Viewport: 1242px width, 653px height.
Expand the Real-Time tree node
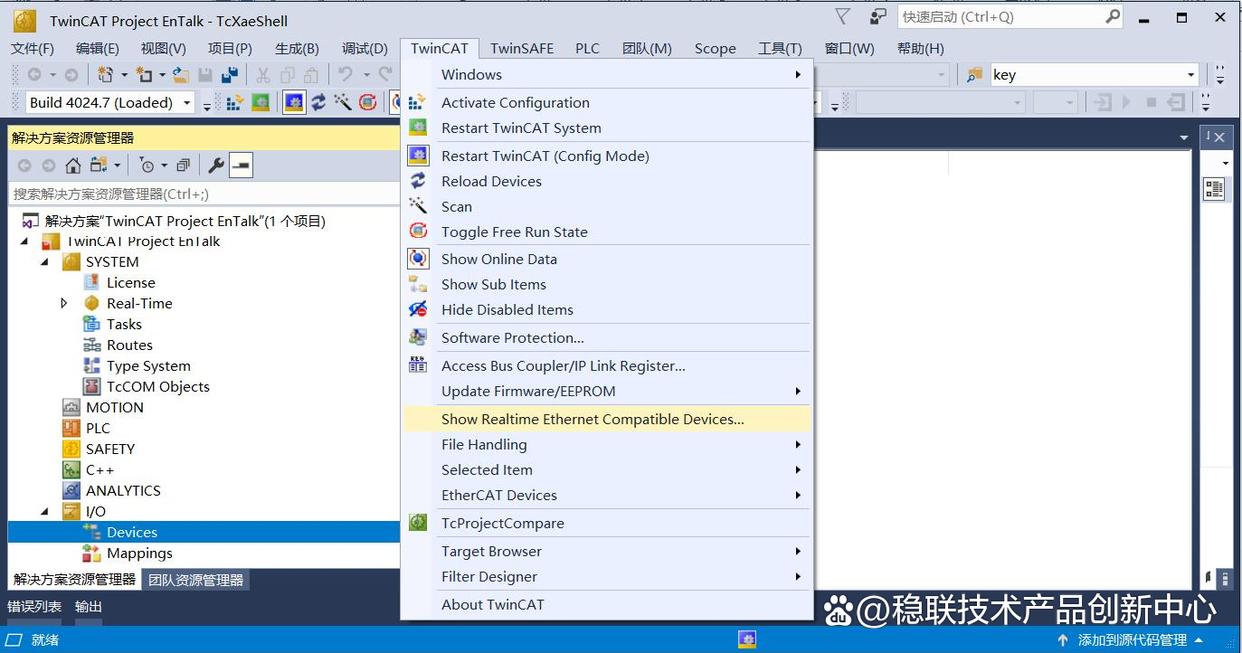(x=64, y=303)
